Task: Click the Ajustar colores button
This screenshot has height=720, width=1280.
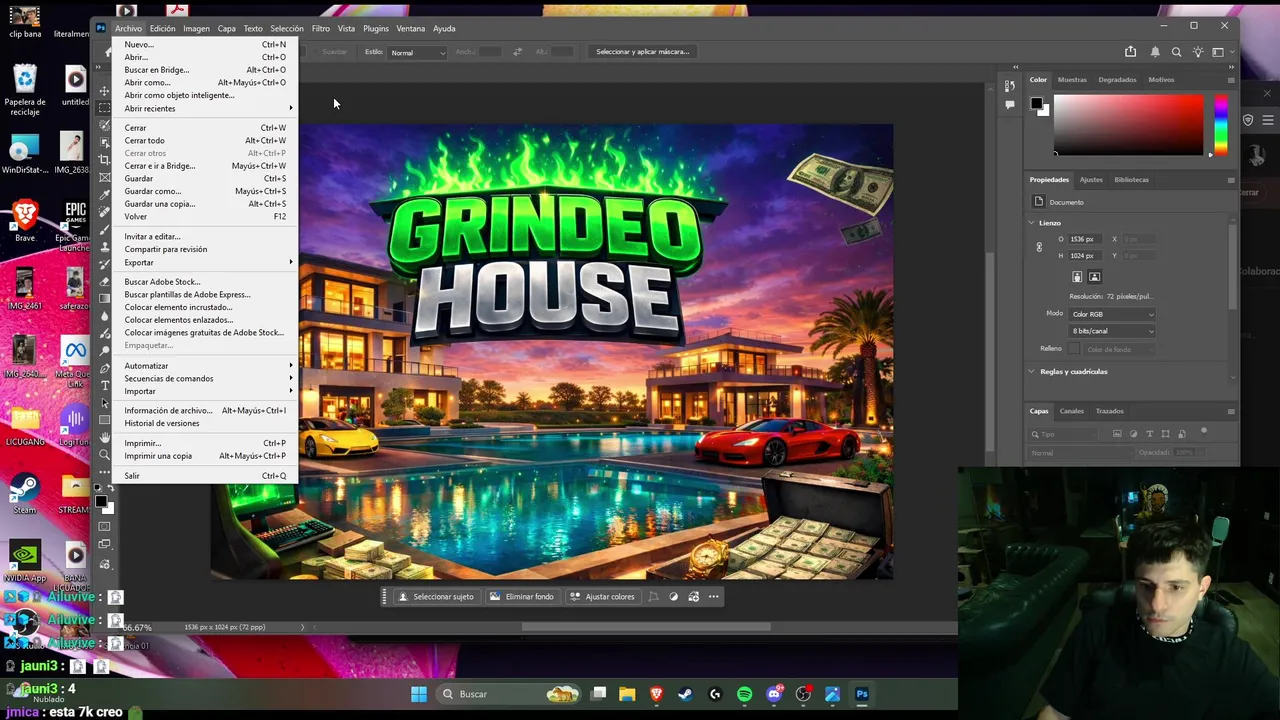Action: pos(602,597)
